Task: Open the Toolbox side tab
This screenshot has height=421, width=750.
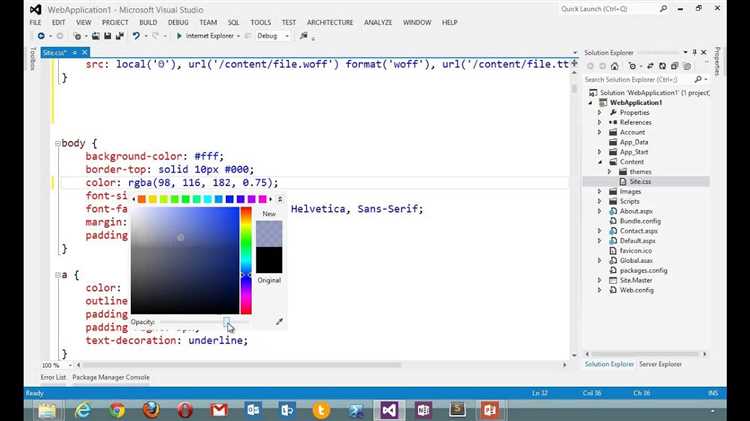Action: coord(33,59)
